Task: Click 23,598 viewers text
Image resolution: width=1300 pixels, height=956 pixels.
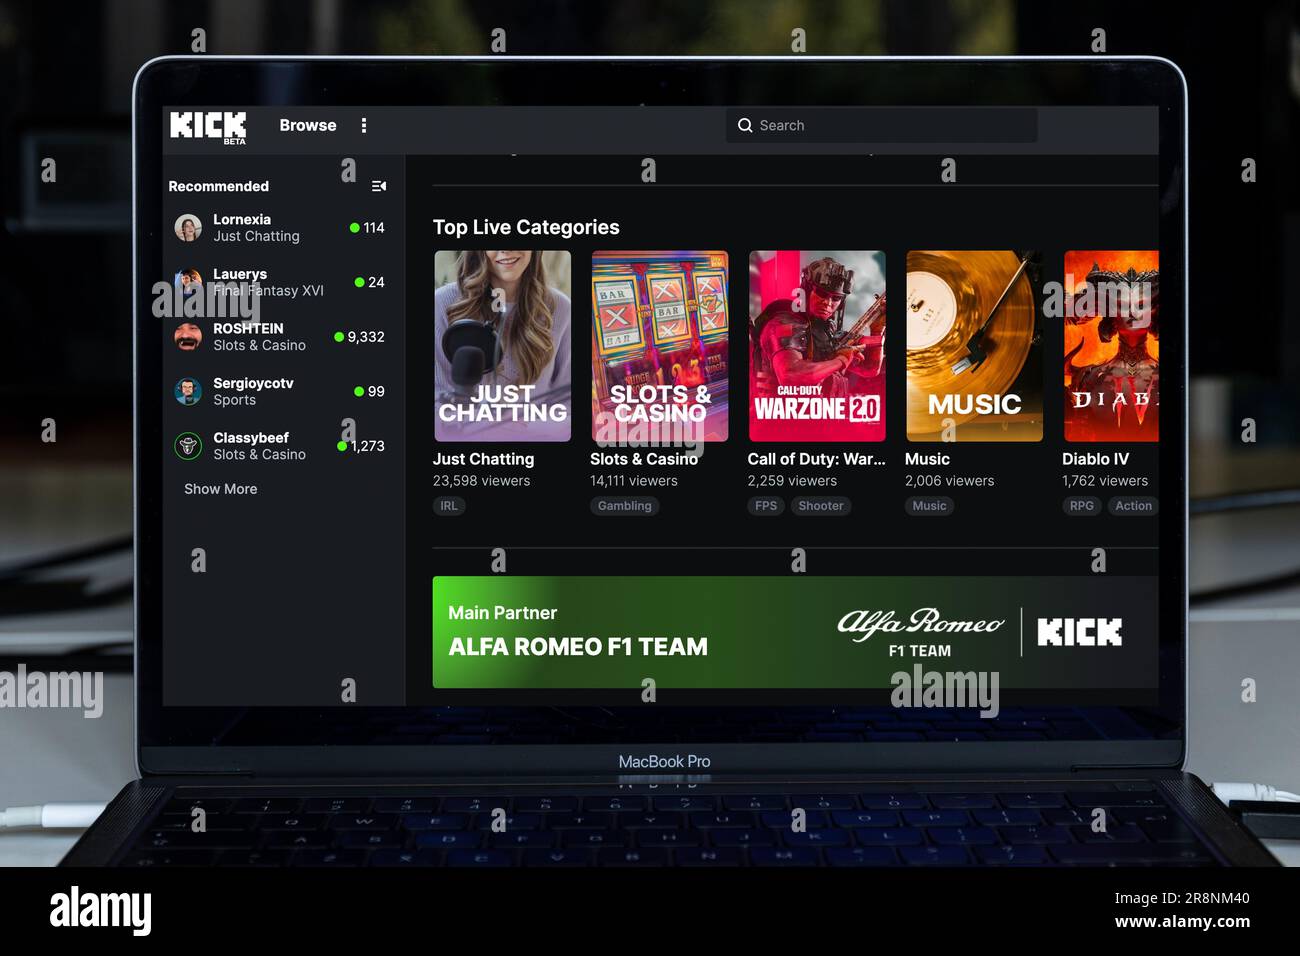Action: click(481, 481)
